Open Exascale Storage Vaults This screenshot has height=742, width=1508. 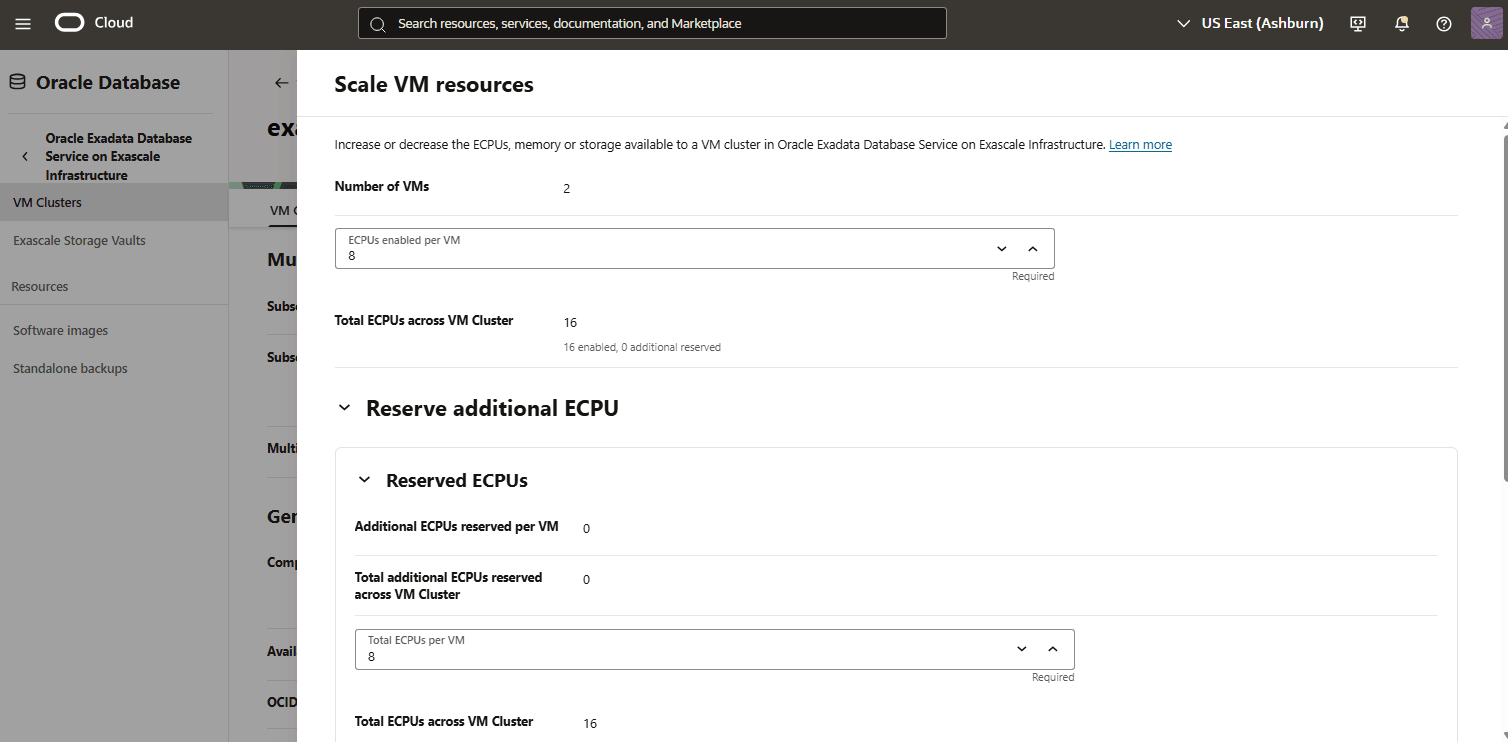pyautogui.click(x=79, y=240)
